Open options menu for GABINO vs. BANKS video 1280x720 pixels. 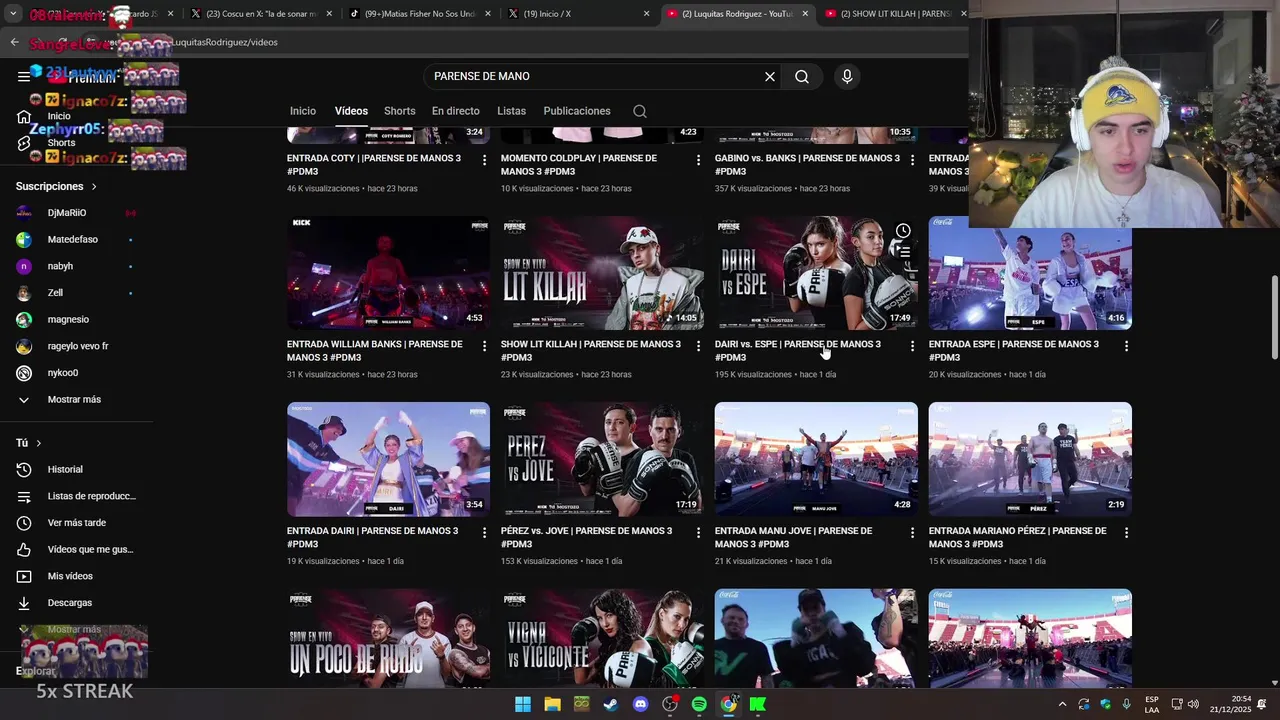pos(912,160)
